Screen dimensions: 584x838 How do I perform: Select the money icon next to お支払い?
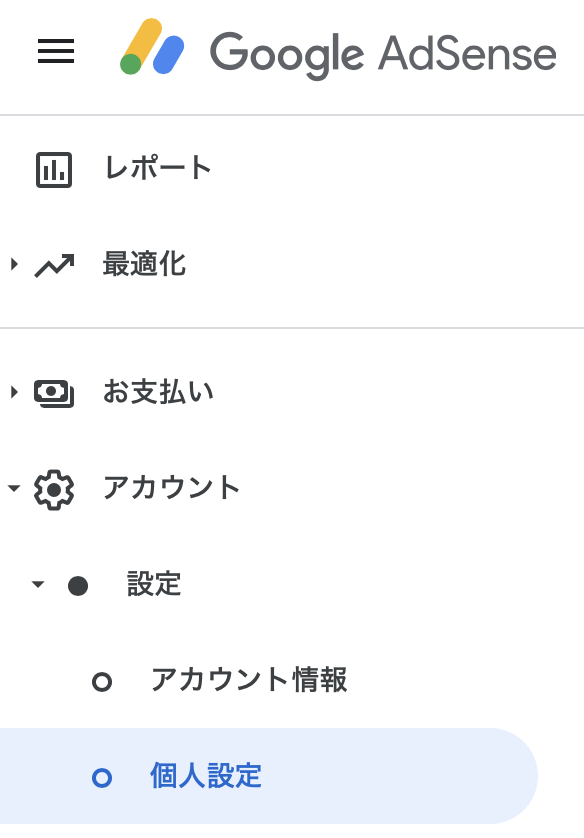pyautogui.click(x=55, y=392)
